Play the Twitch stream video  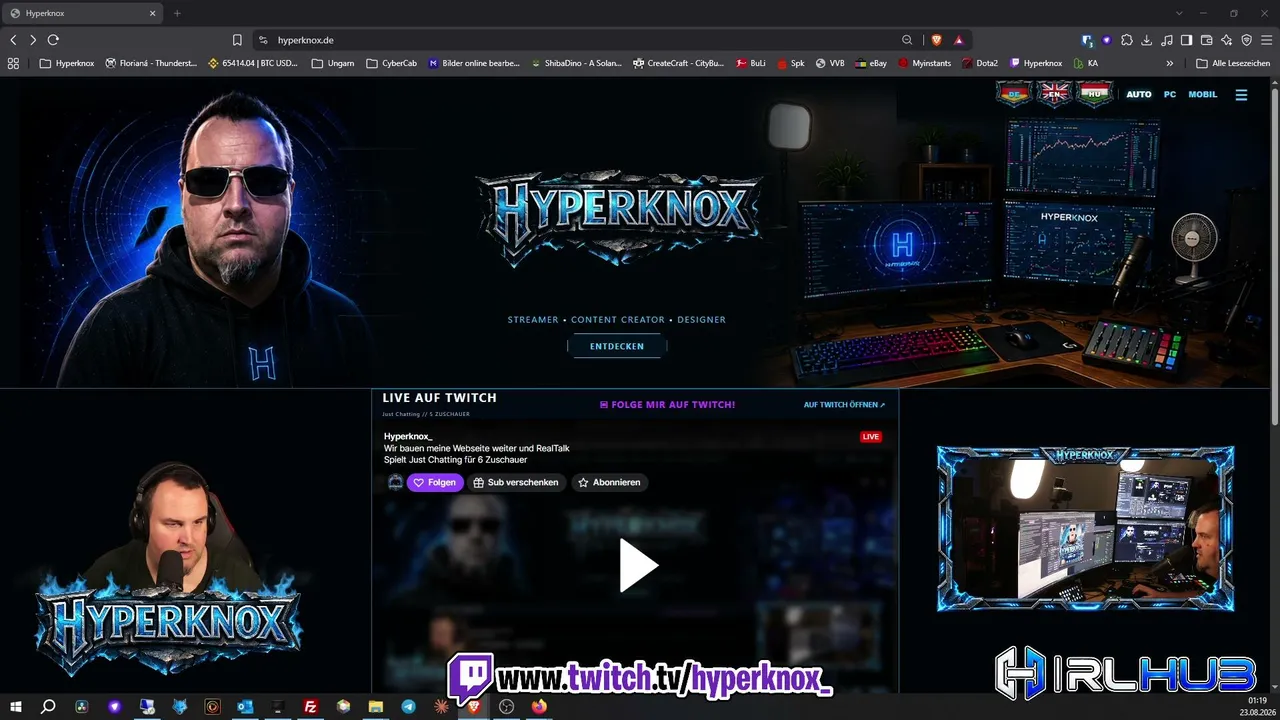point(637,566)
